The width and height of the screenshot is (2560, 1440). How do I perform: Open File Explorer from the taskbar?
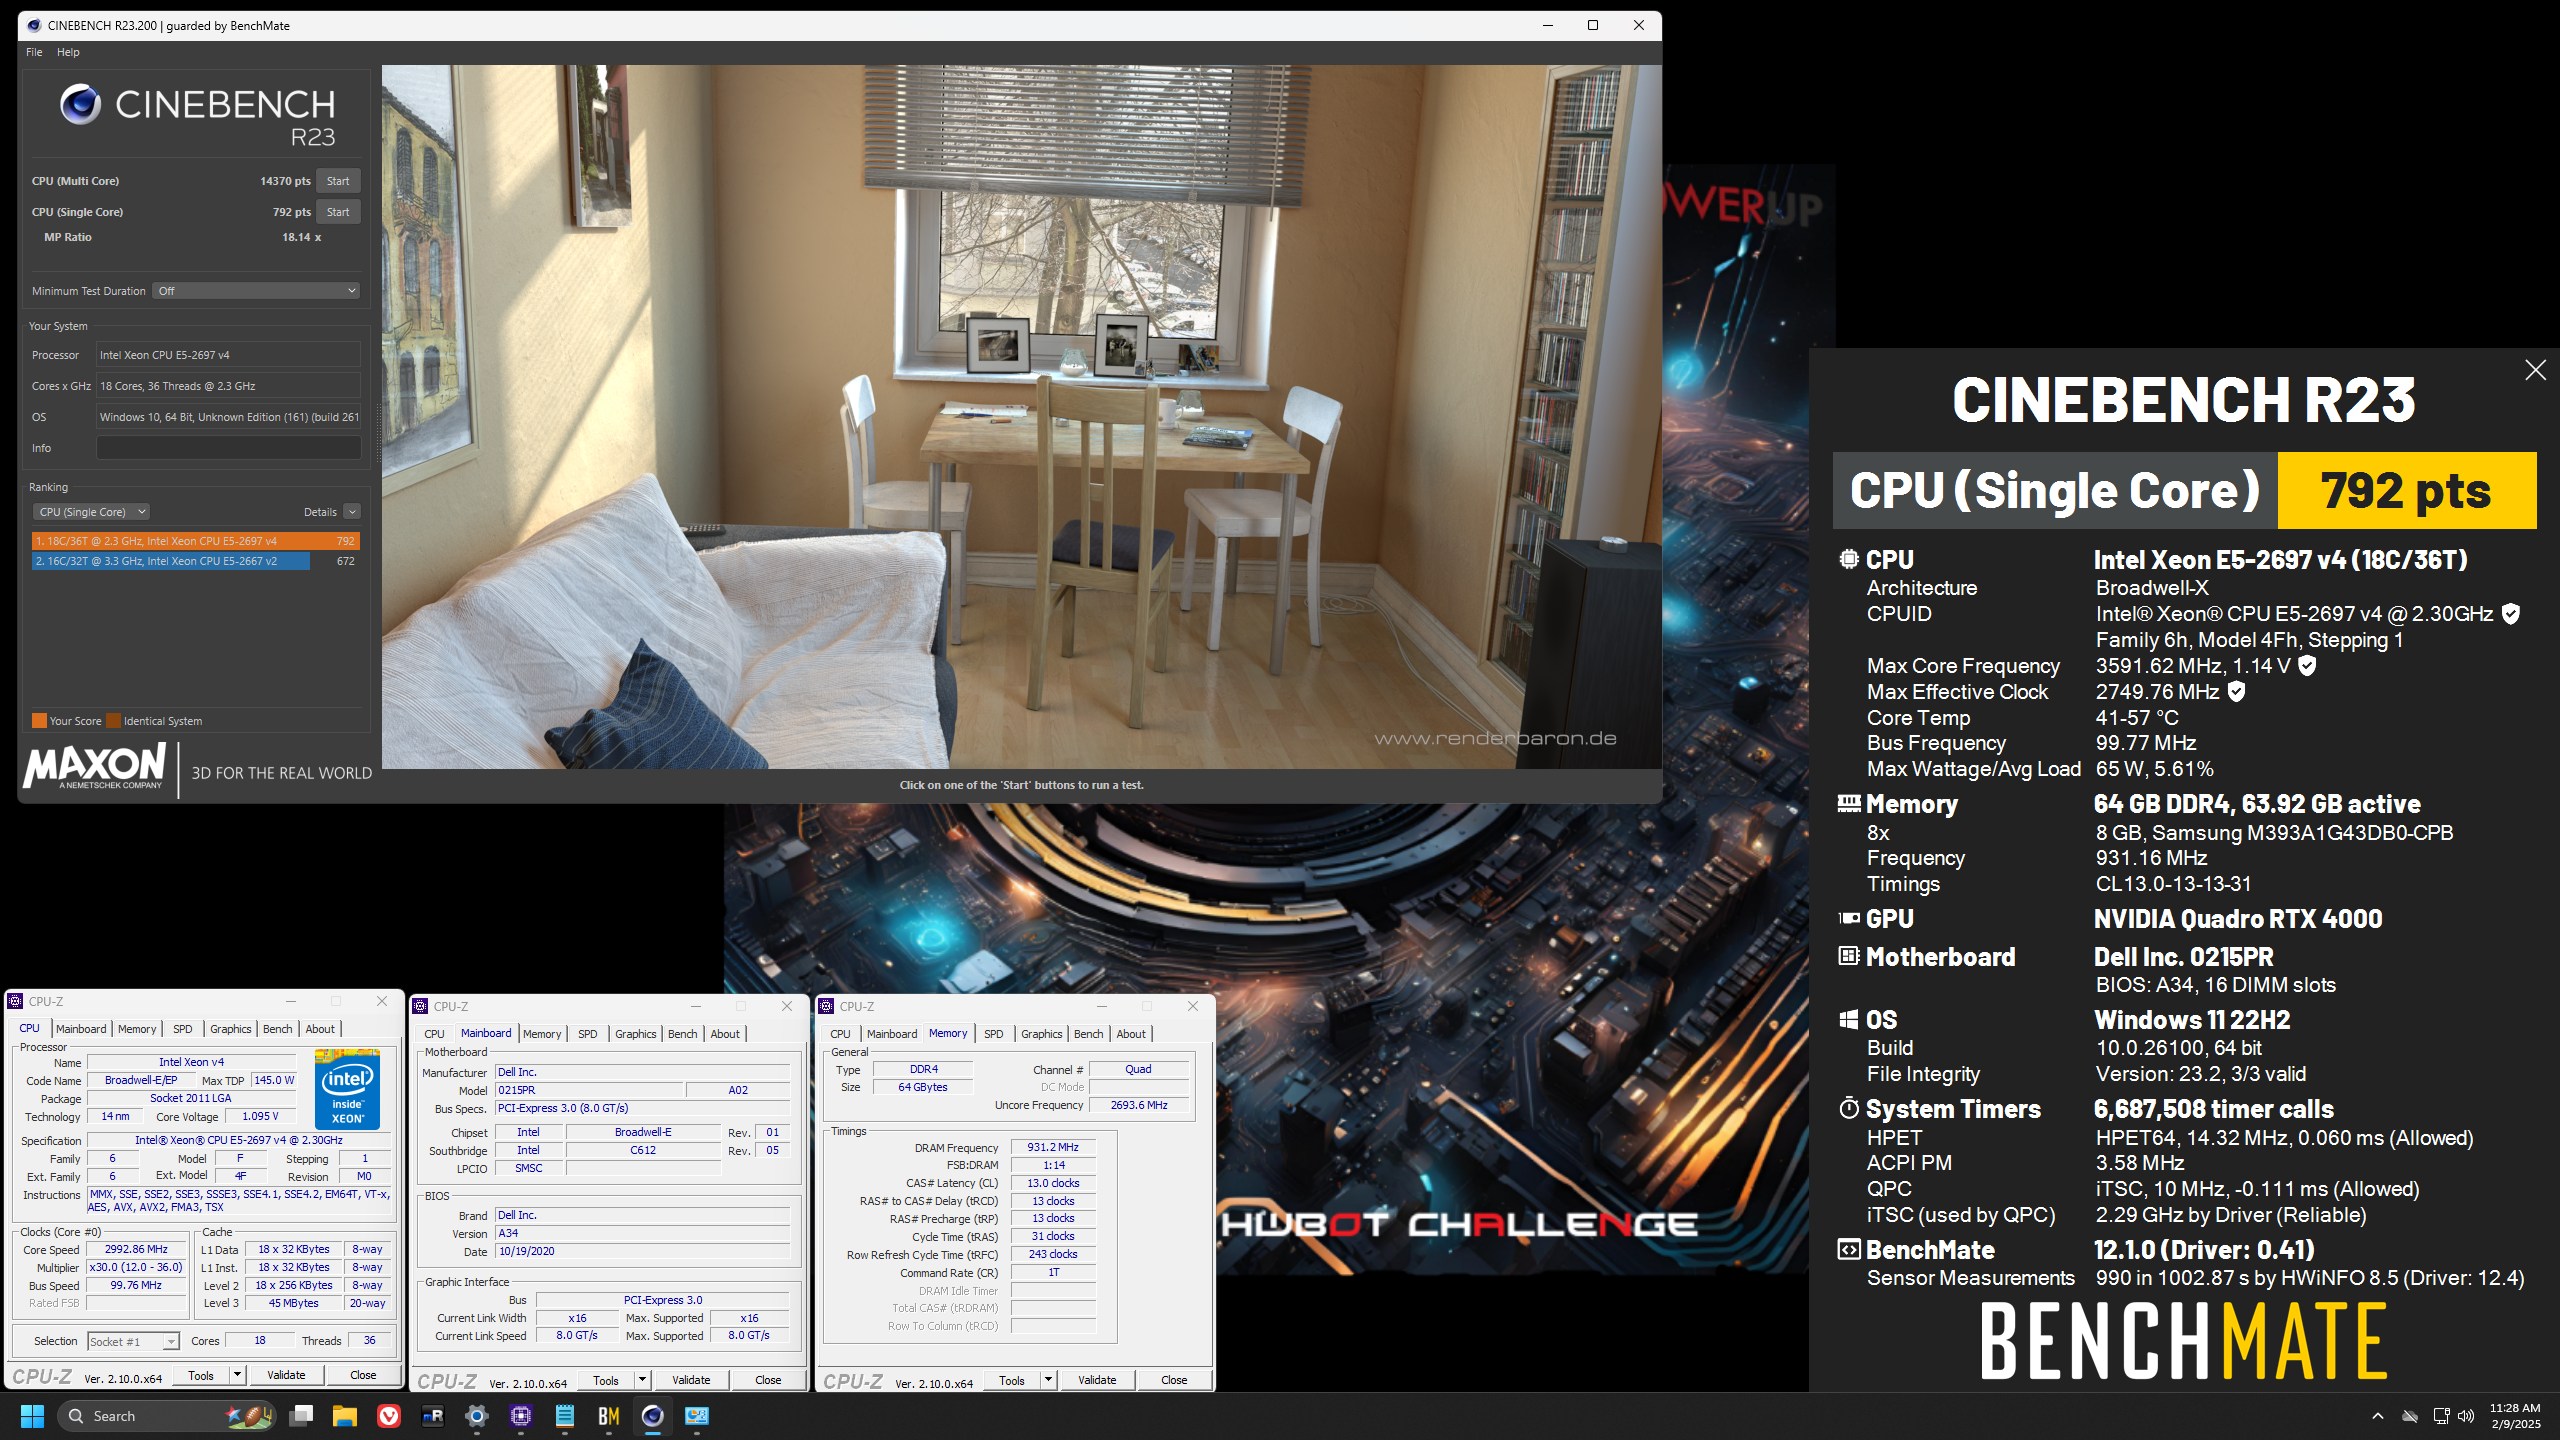coord(345,1416)
